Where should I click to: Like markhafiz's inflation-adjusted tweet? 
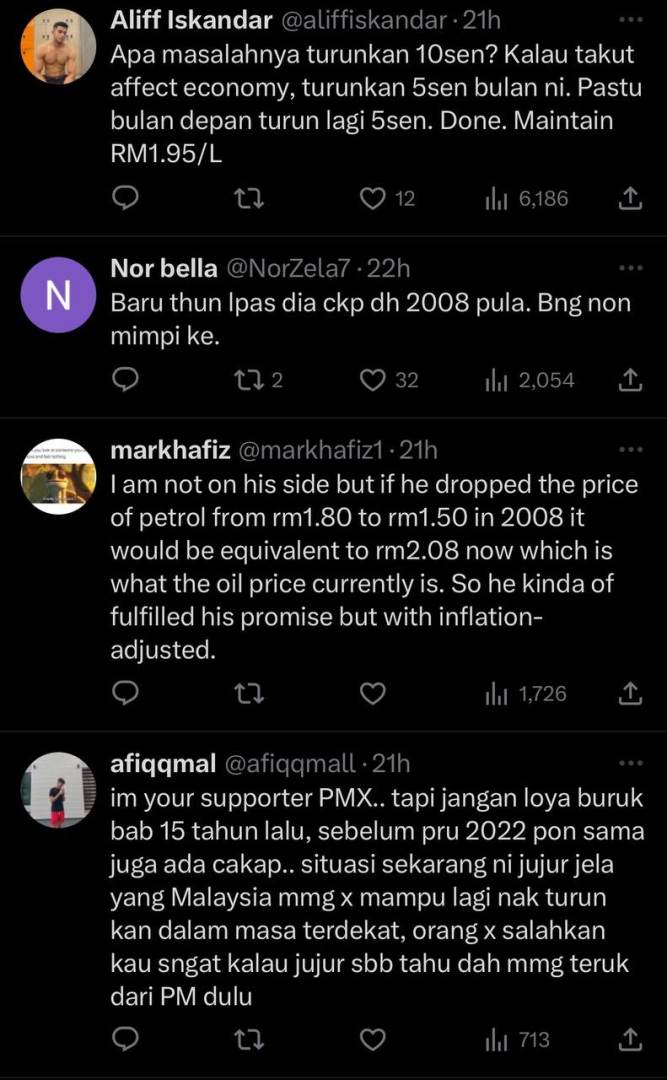(x=373, y=693)
